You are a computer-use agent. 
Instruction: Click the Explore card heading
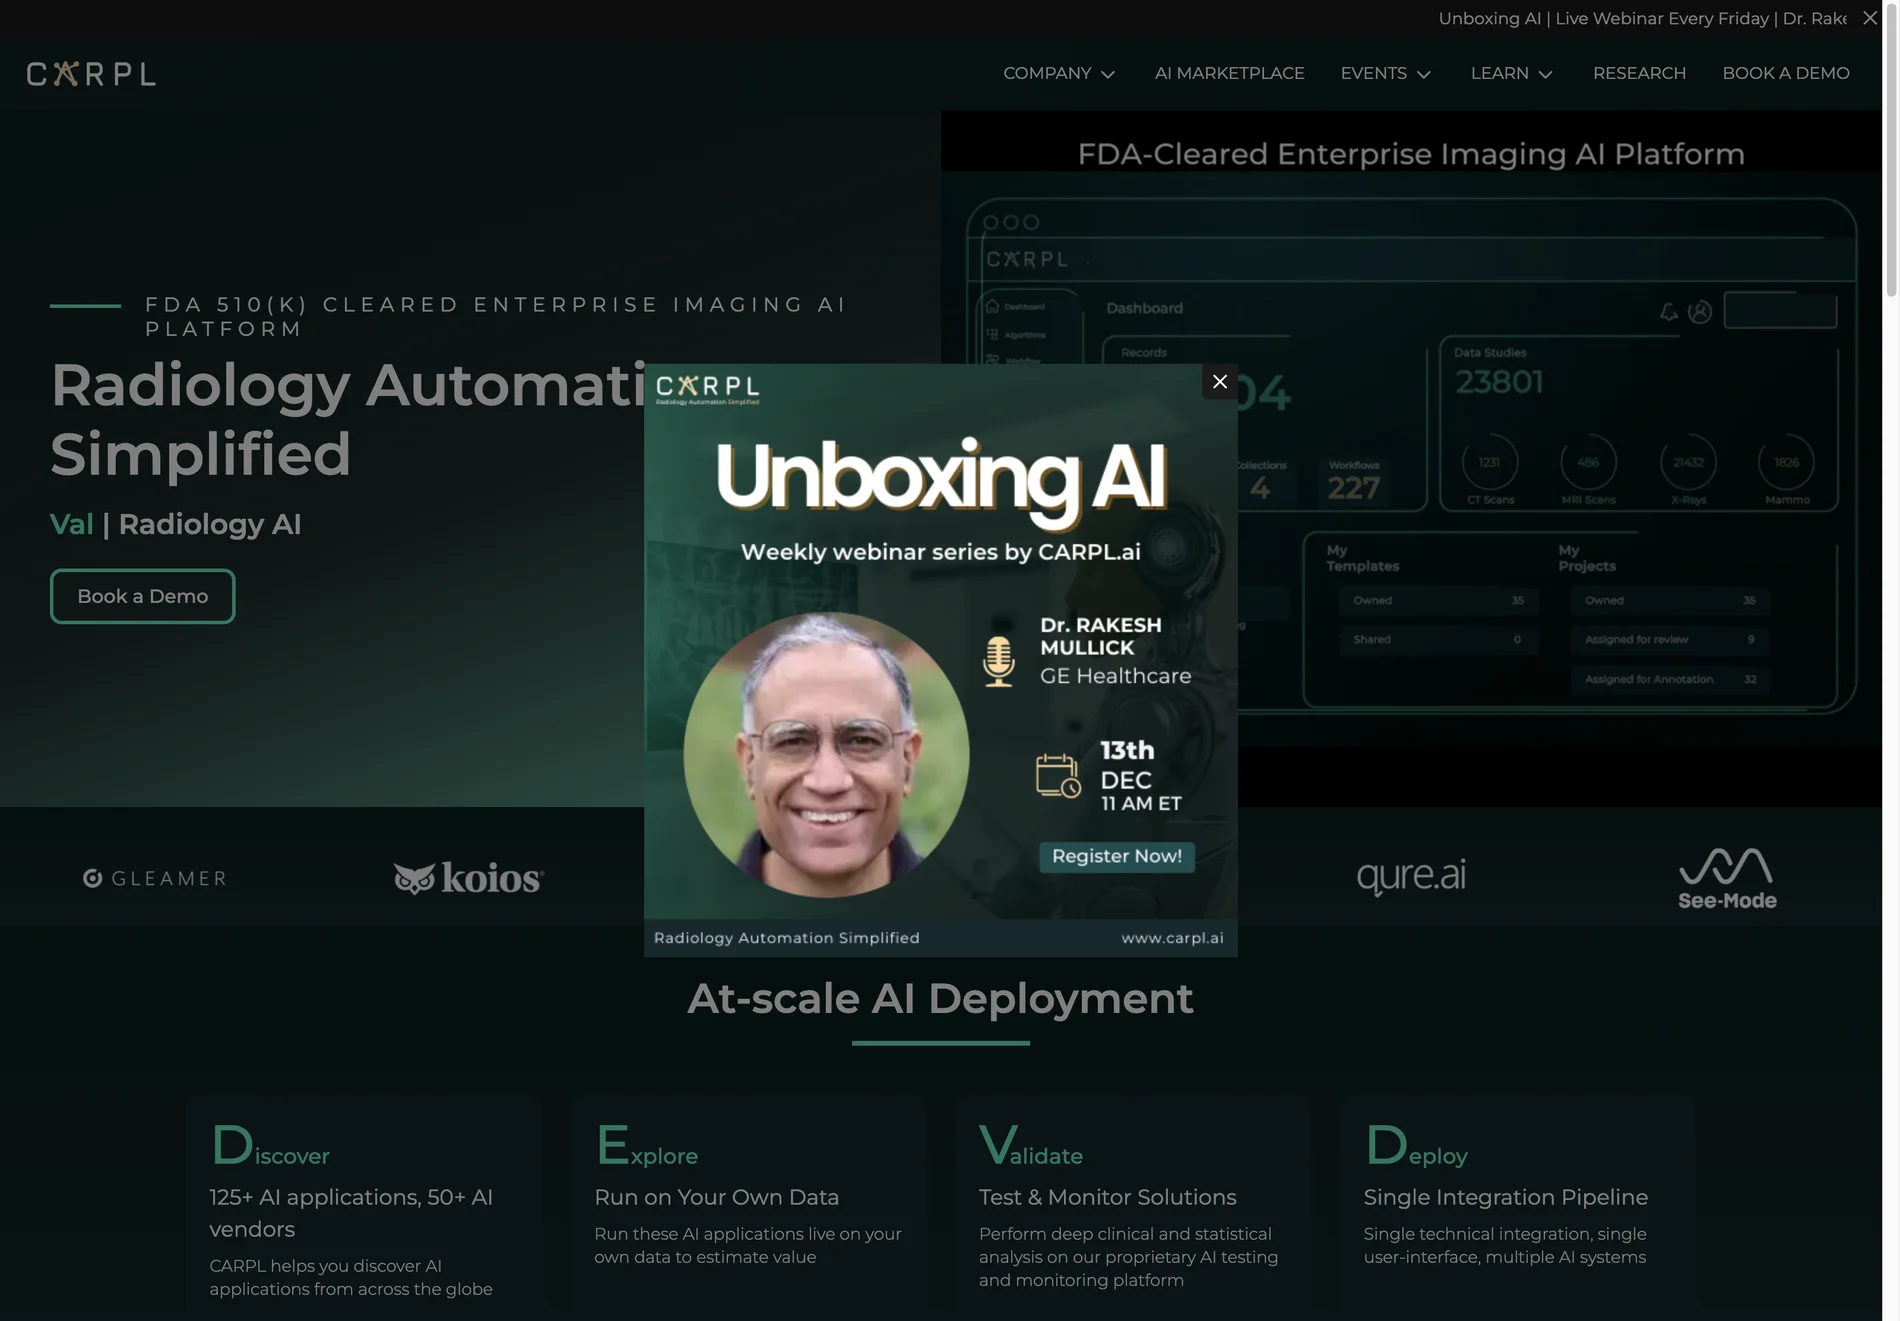(646, 1145)
